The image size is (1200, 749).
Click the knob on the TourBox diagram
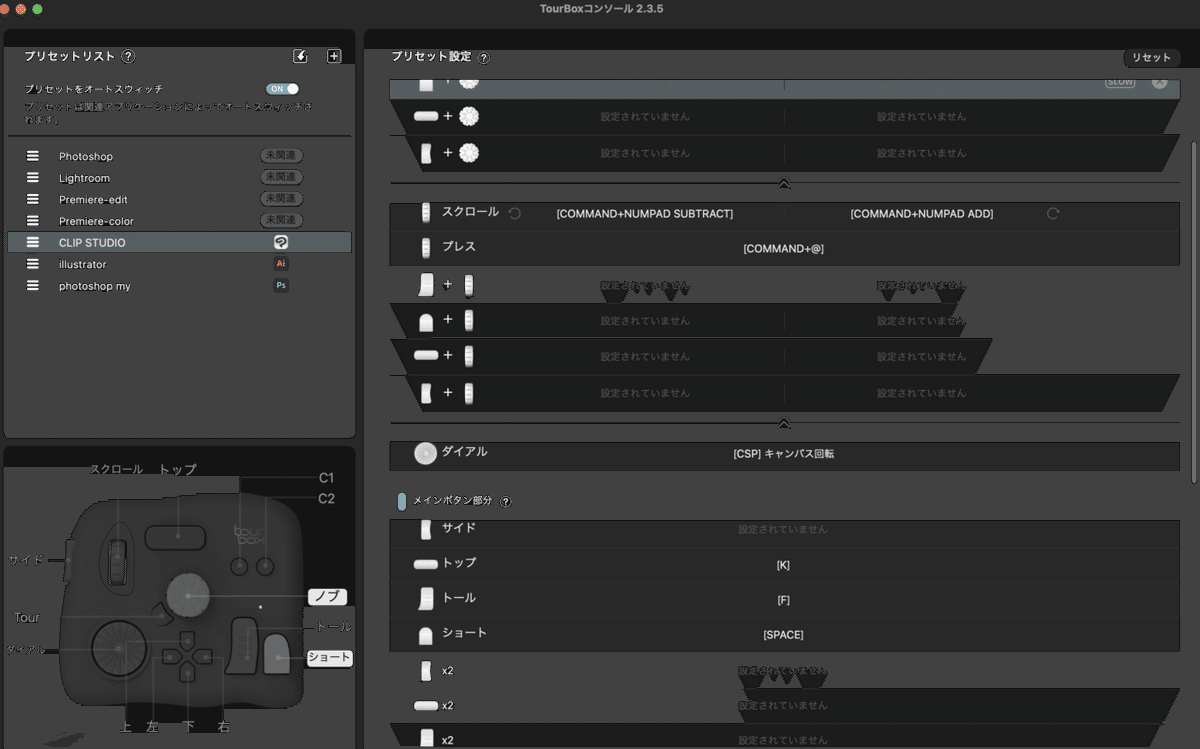(187, 595)
